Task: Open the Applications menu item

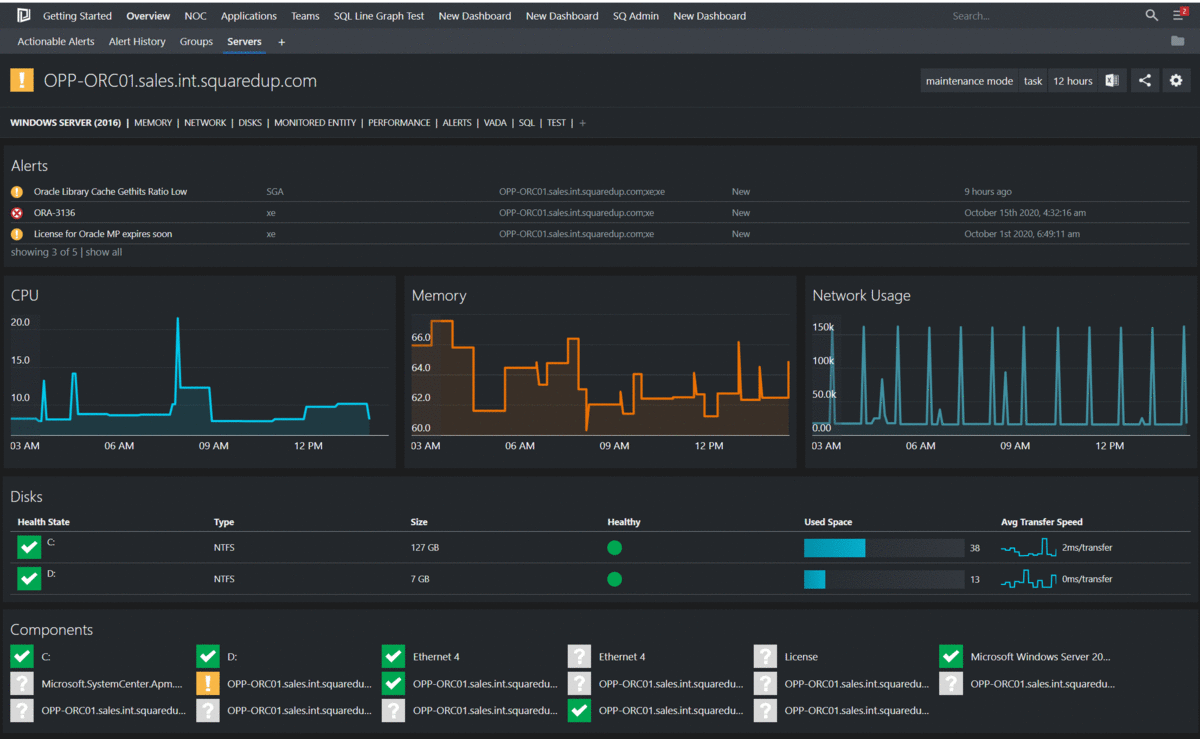Action: pos(249,16)
